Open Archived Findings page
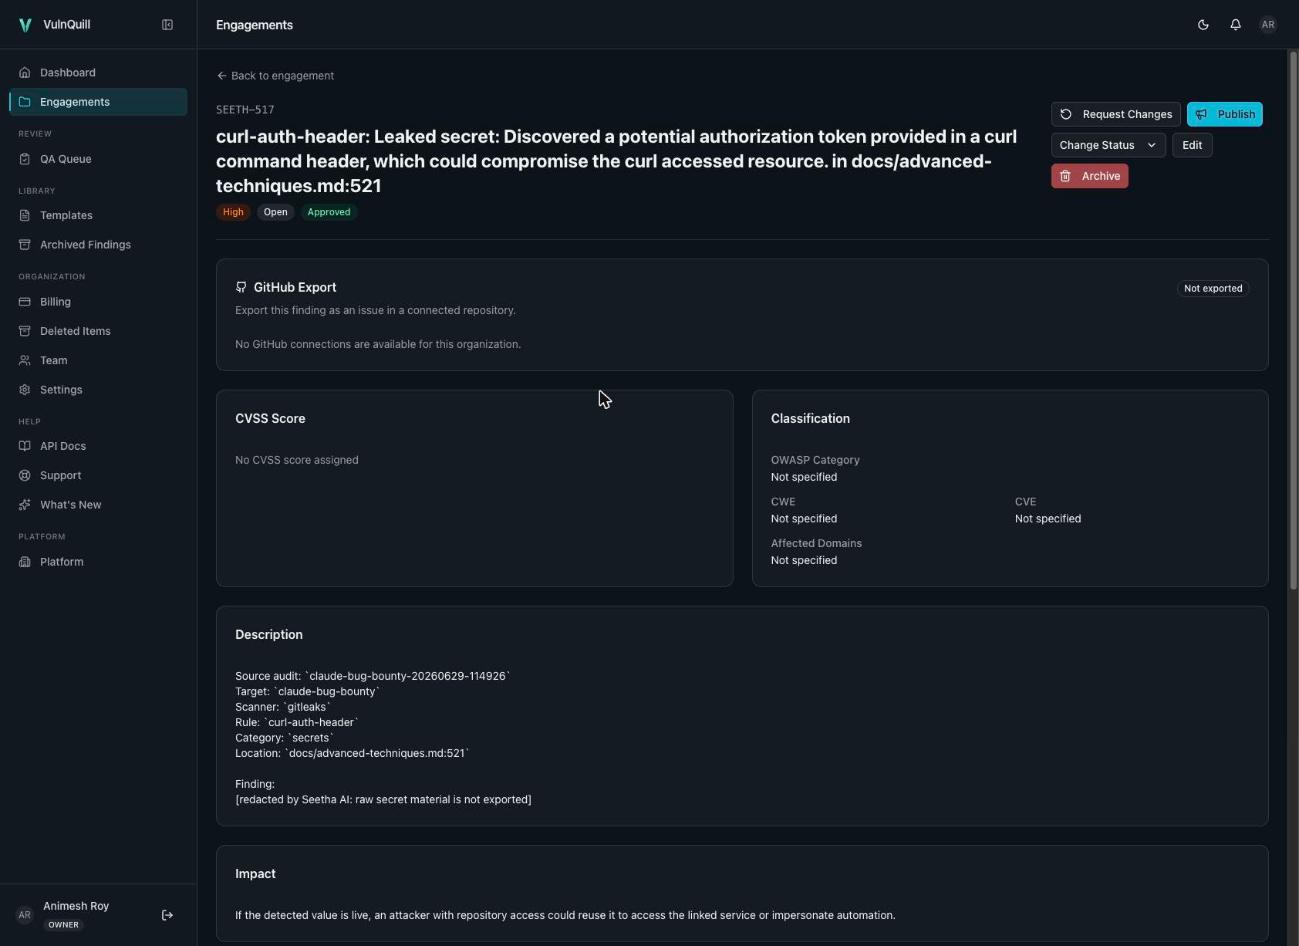 [98, 245]
